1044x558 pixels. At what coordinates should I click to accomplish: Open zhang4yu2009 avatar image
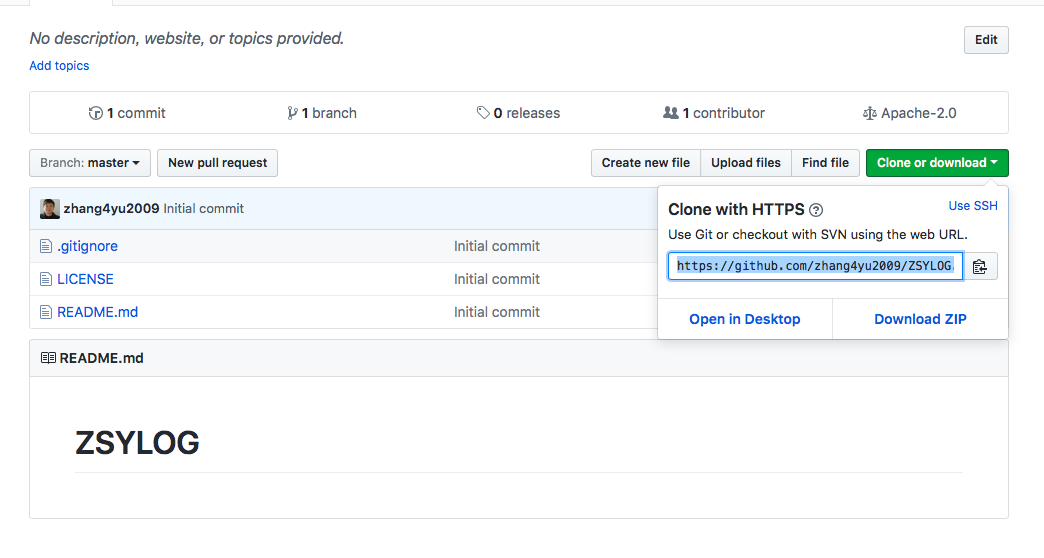tap(50, 208)
